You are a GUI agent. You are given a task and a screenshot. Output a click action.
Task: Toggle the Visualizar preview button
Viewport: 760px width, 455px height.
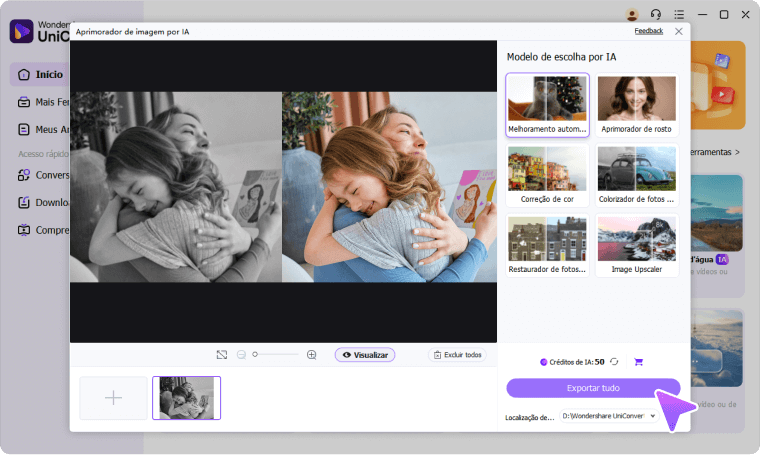click(365, 355)
